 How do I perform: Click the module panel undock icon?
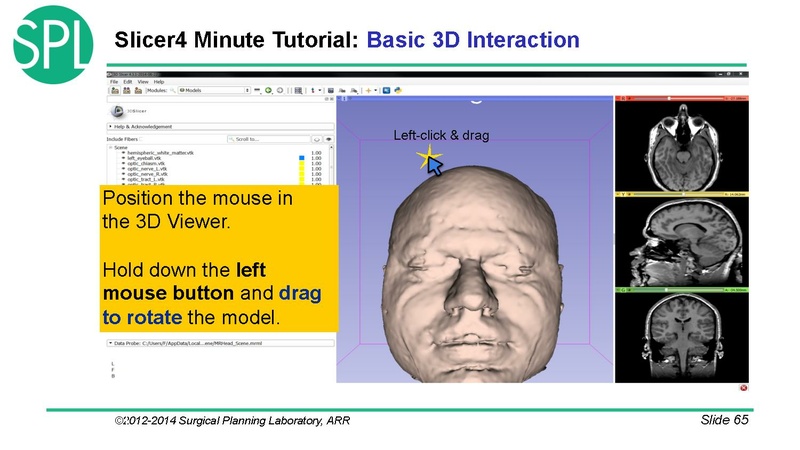click(327, 98)
